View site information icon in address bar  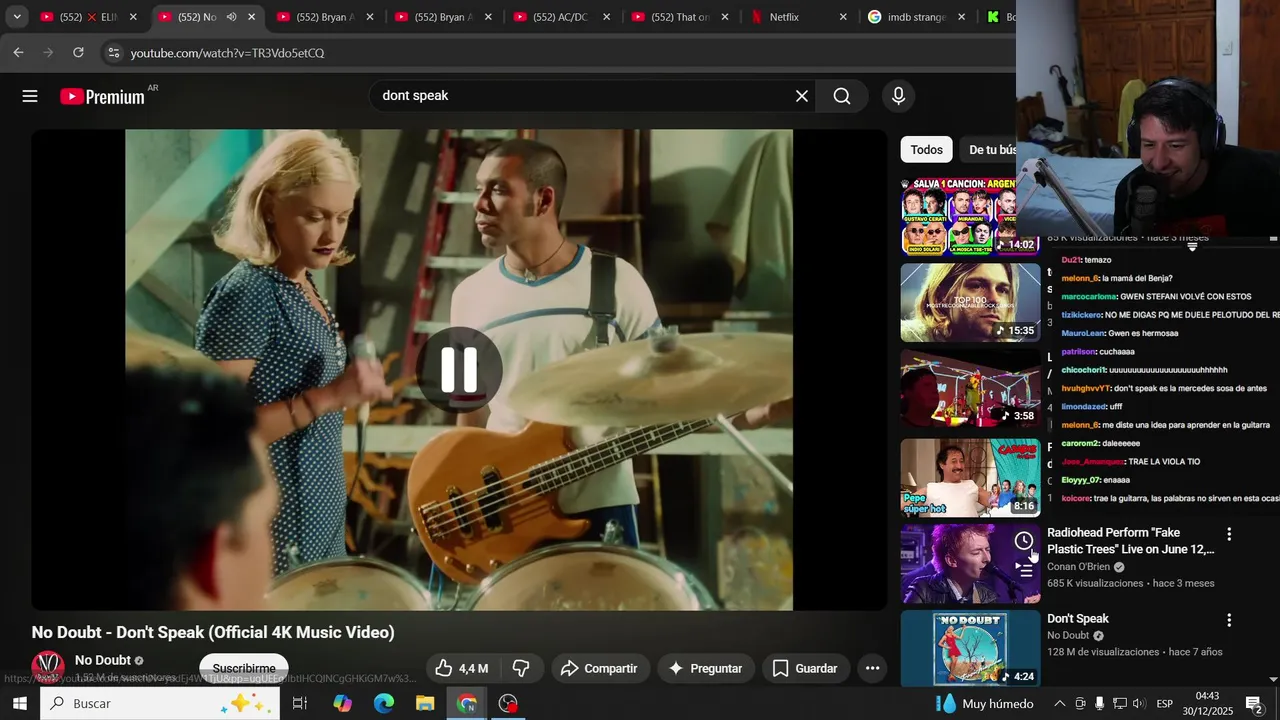pos(113,53)
